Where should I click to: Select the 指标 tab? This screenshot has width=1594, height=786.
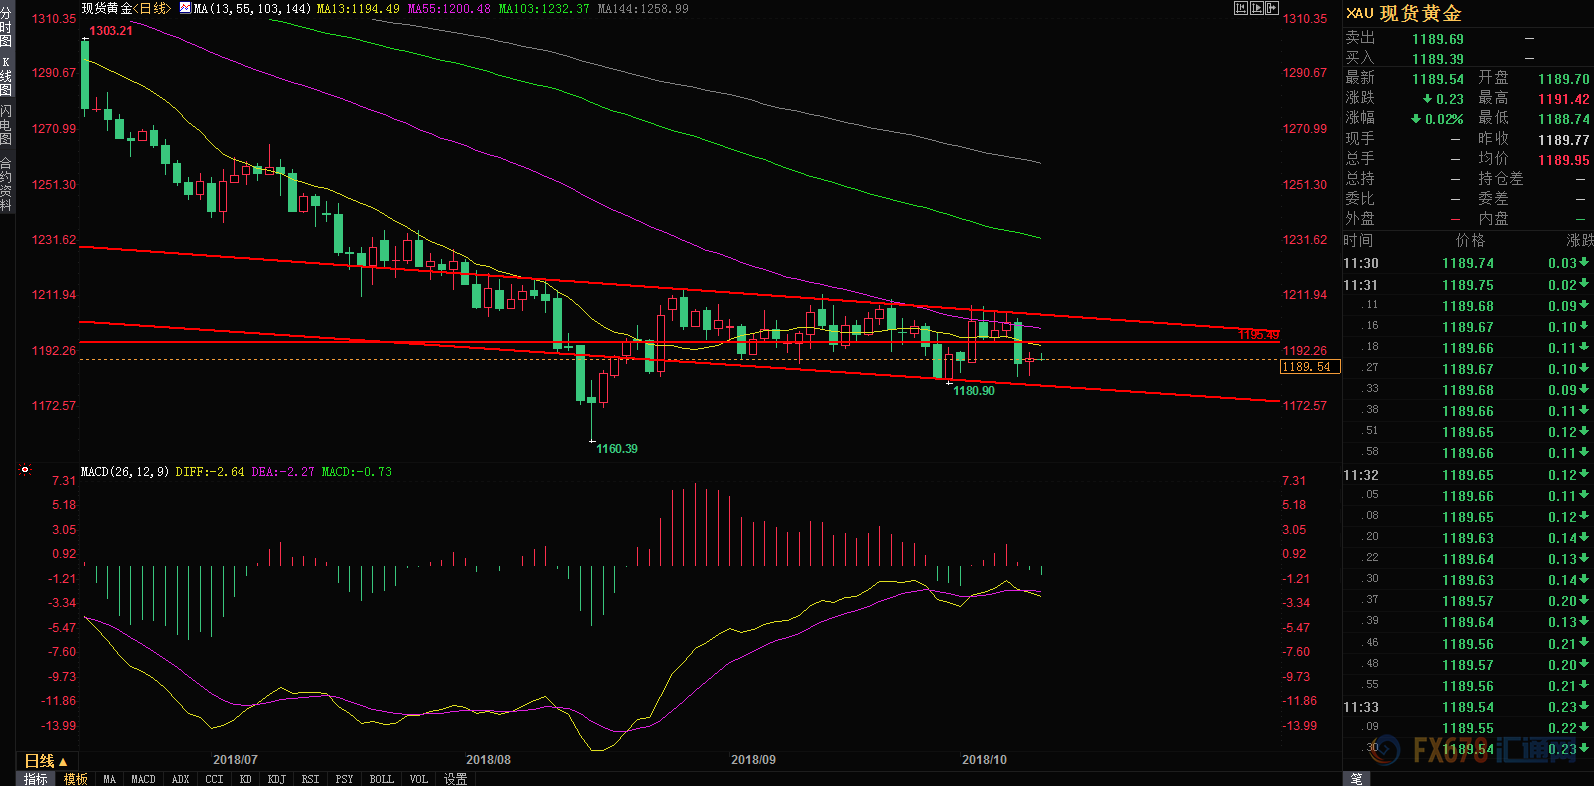(x=36, y=779)
